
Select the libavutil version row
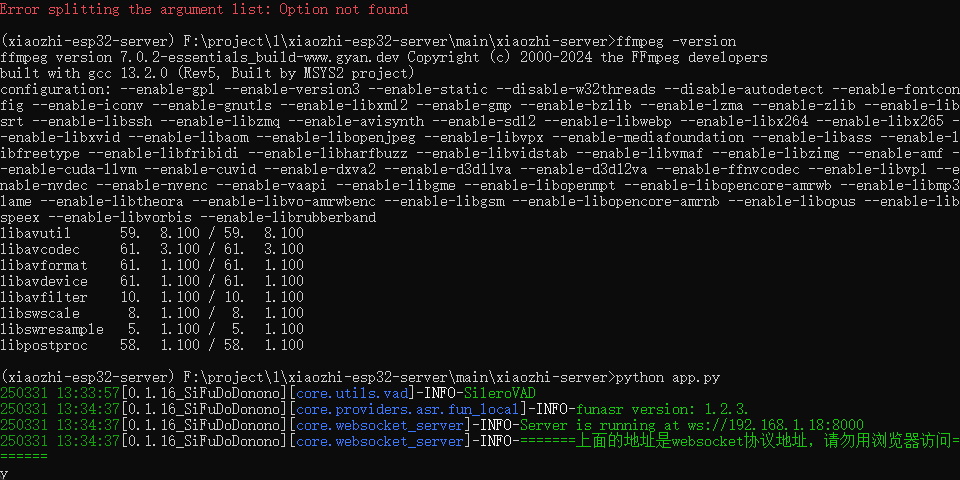(152, 233)
